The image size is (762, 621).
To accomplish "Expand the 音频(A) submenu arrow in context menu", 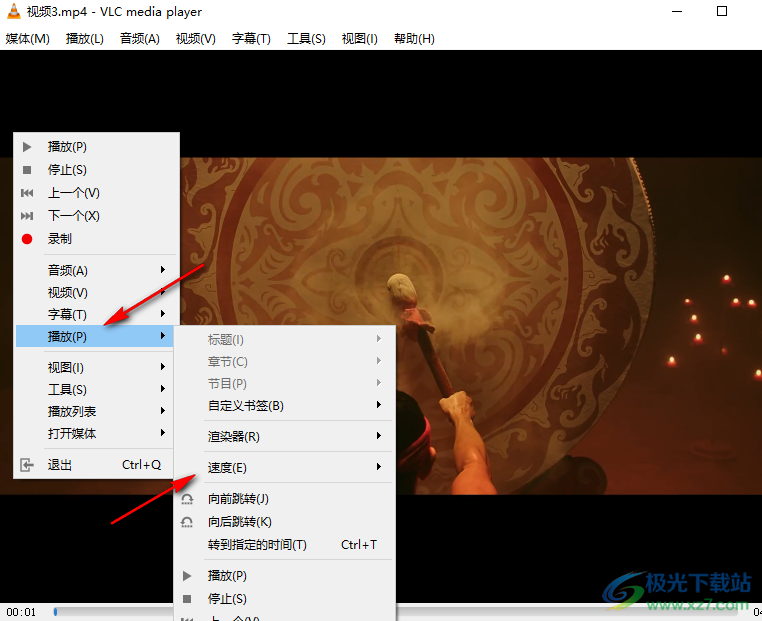I will point(163,270).
